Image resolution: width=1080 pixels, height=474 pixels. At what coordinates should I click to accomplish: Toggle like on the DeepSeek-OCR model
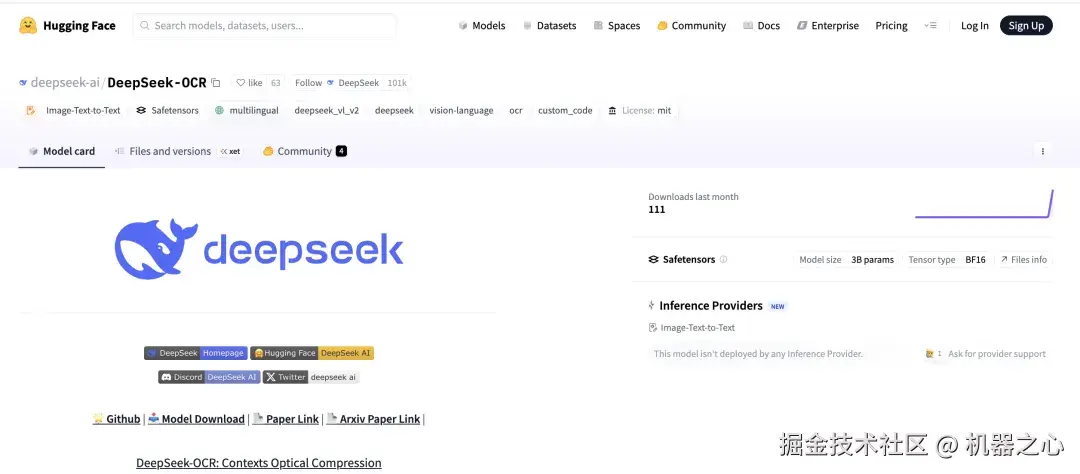[x=249, y=83]
